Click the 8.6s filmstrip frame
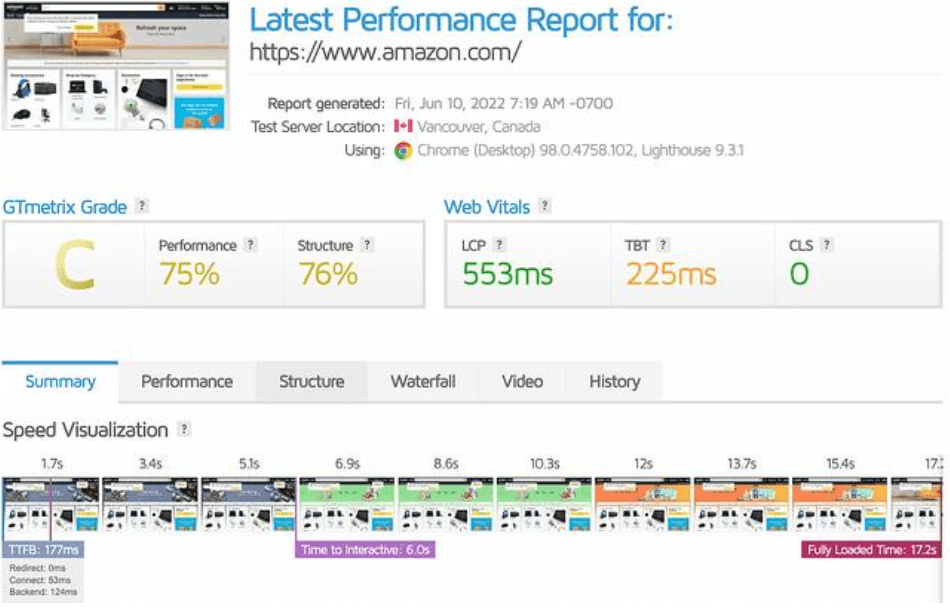 coord(445,504)
